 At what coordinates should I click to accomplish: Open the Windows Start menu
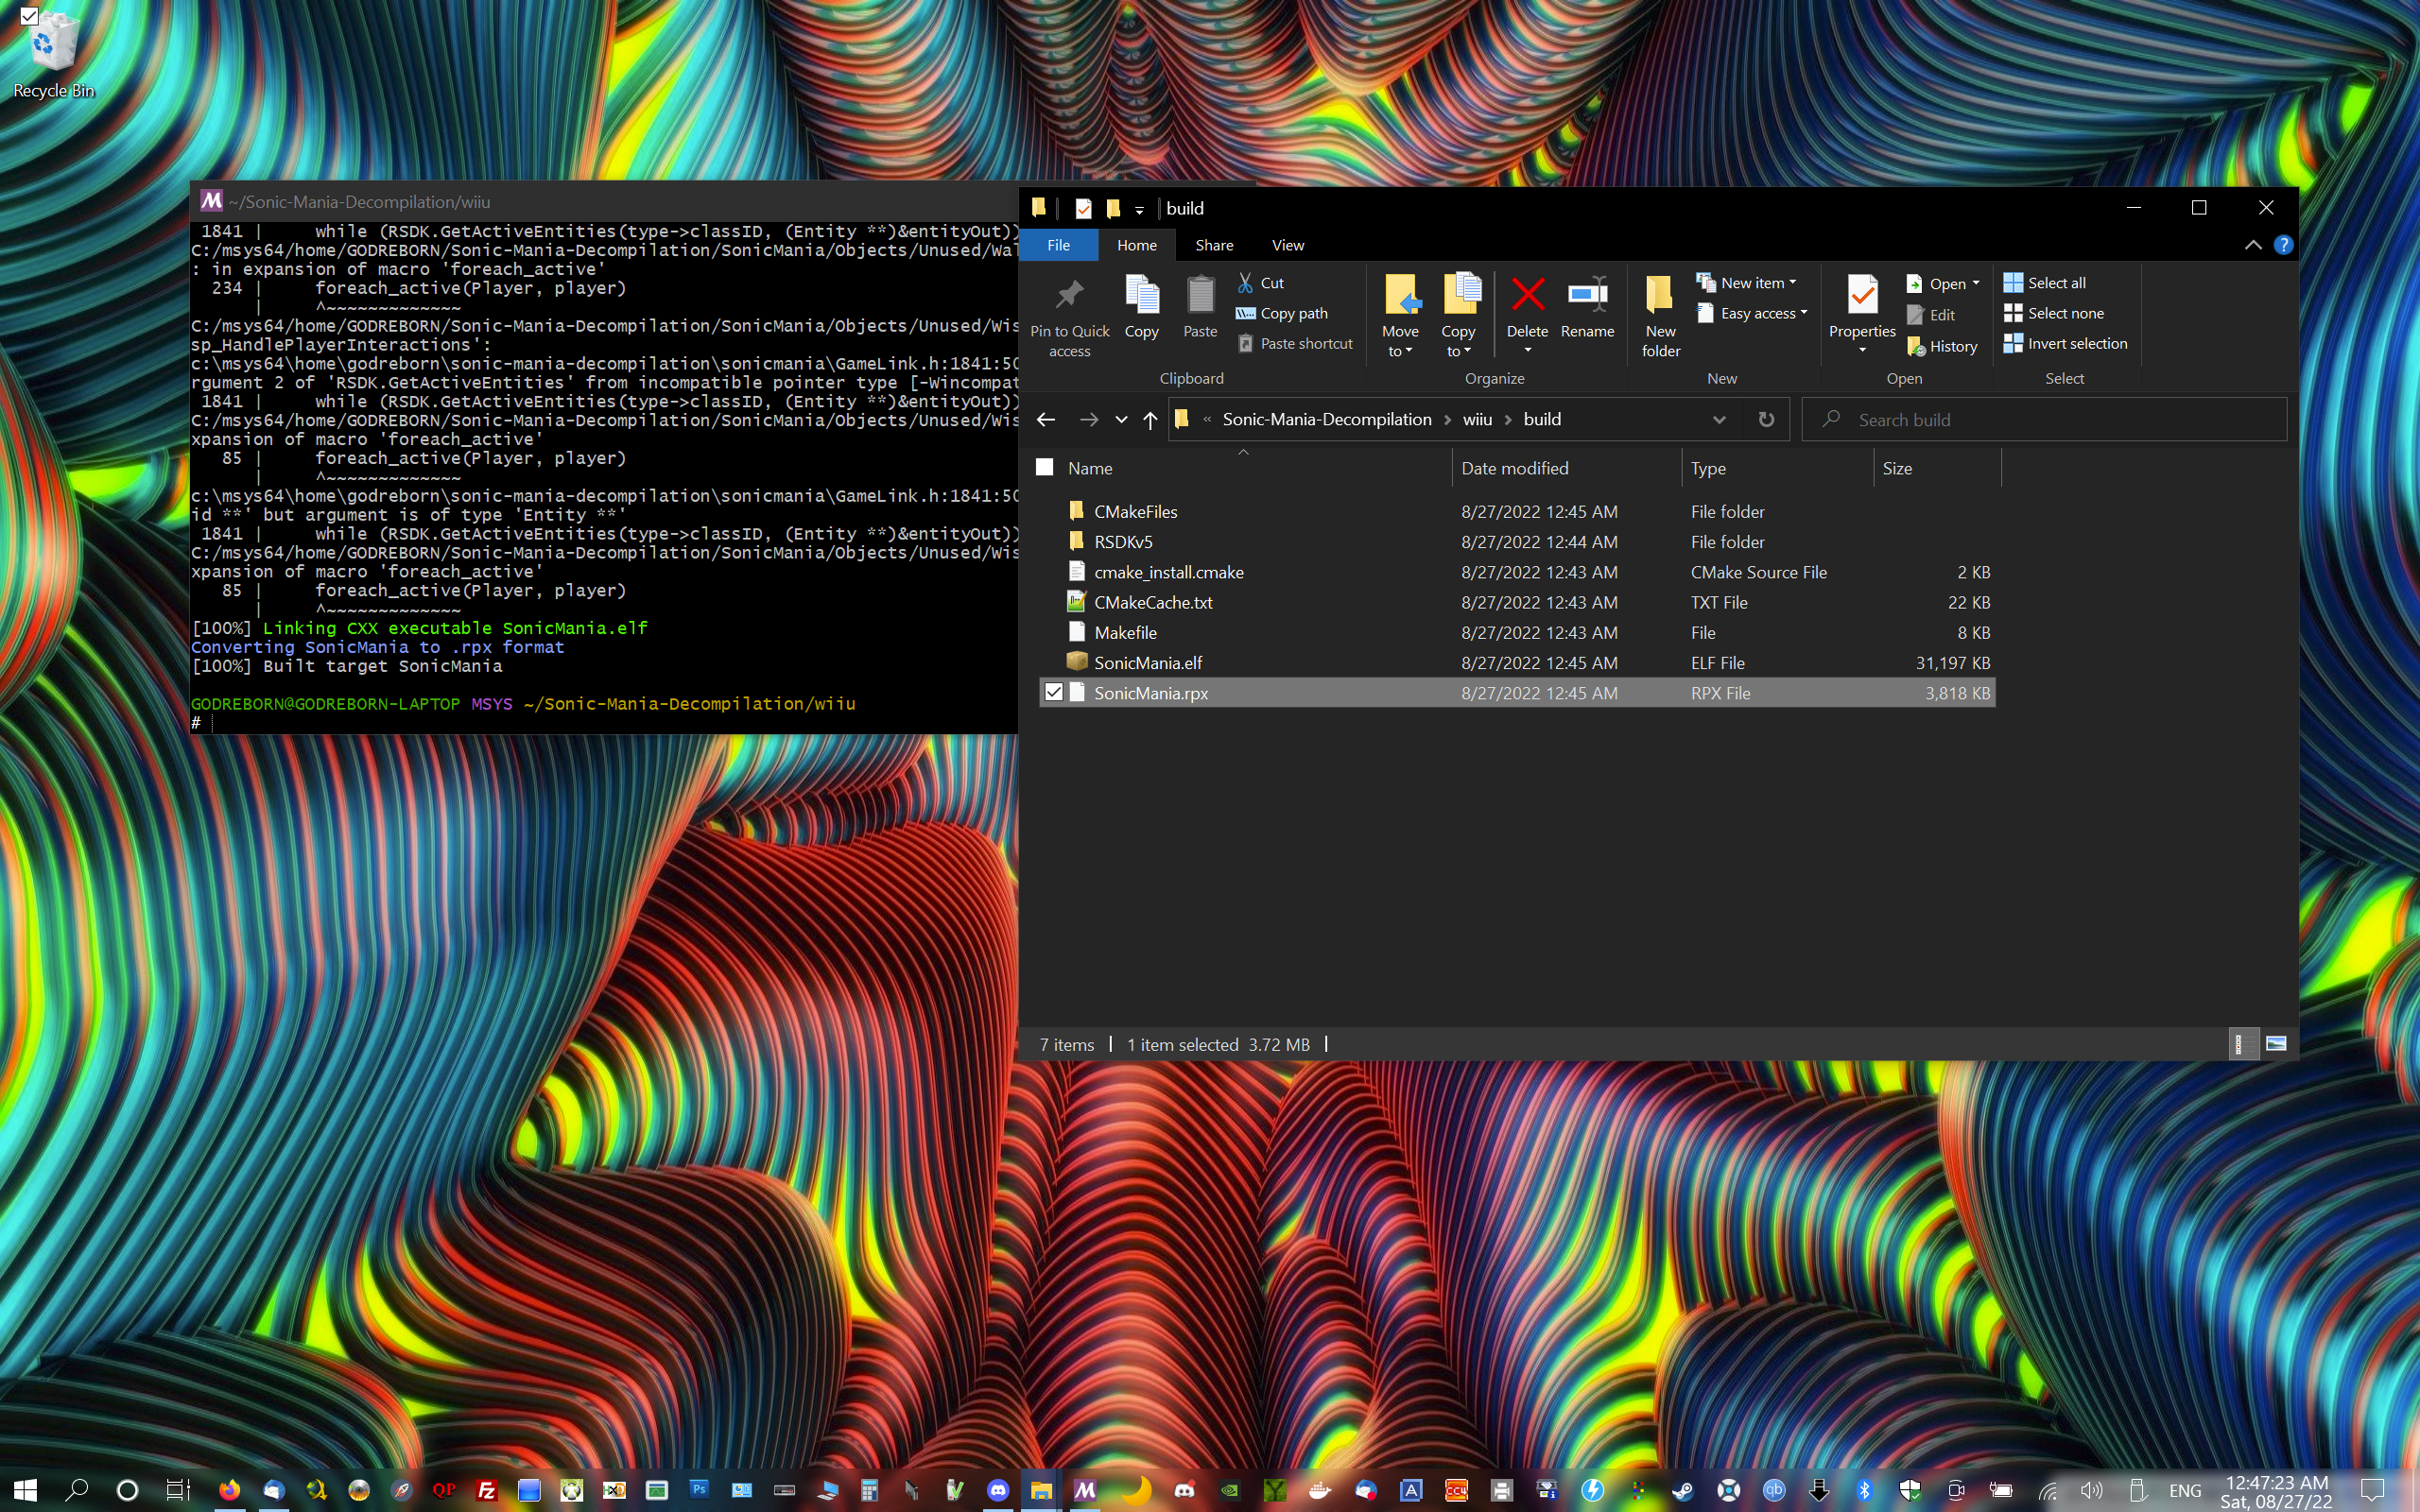(25, 1490)
